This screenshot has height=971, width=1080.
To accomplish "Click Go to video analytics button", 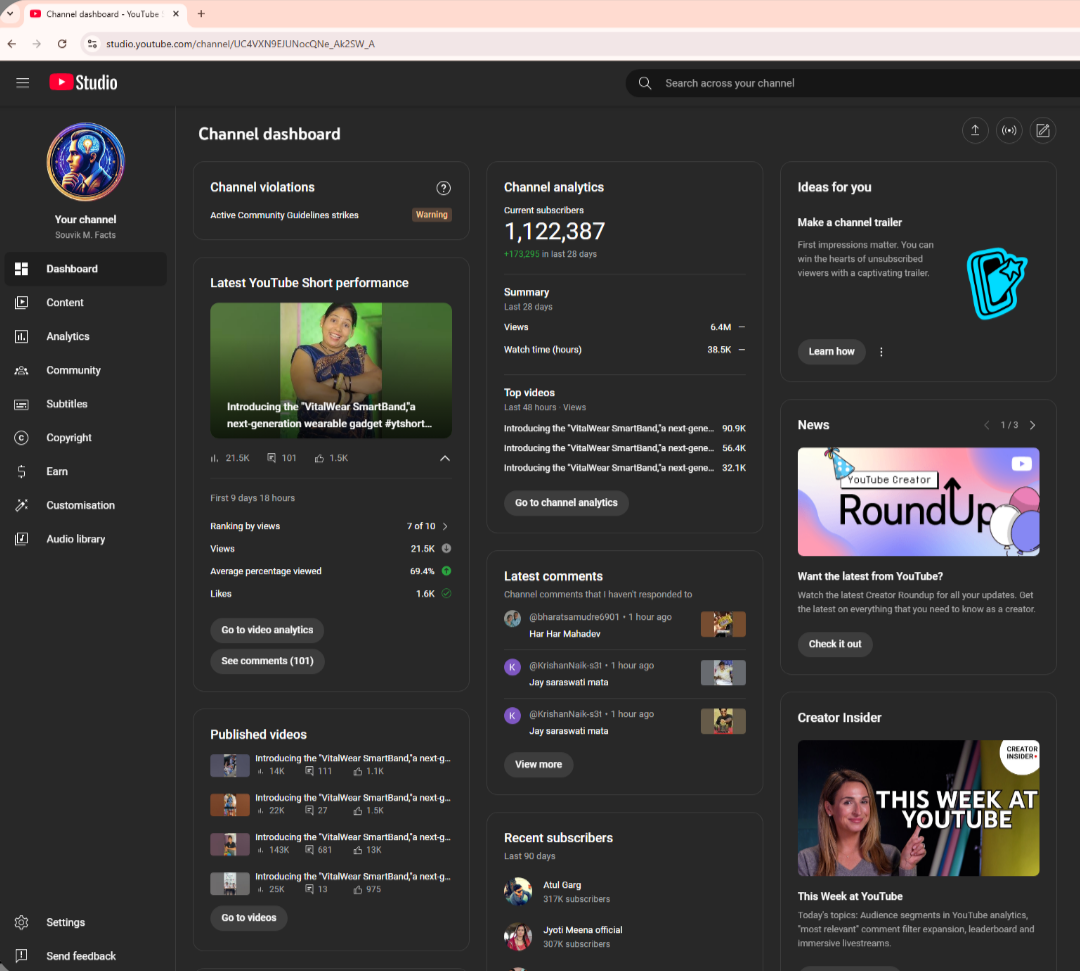I will point(267,630).
